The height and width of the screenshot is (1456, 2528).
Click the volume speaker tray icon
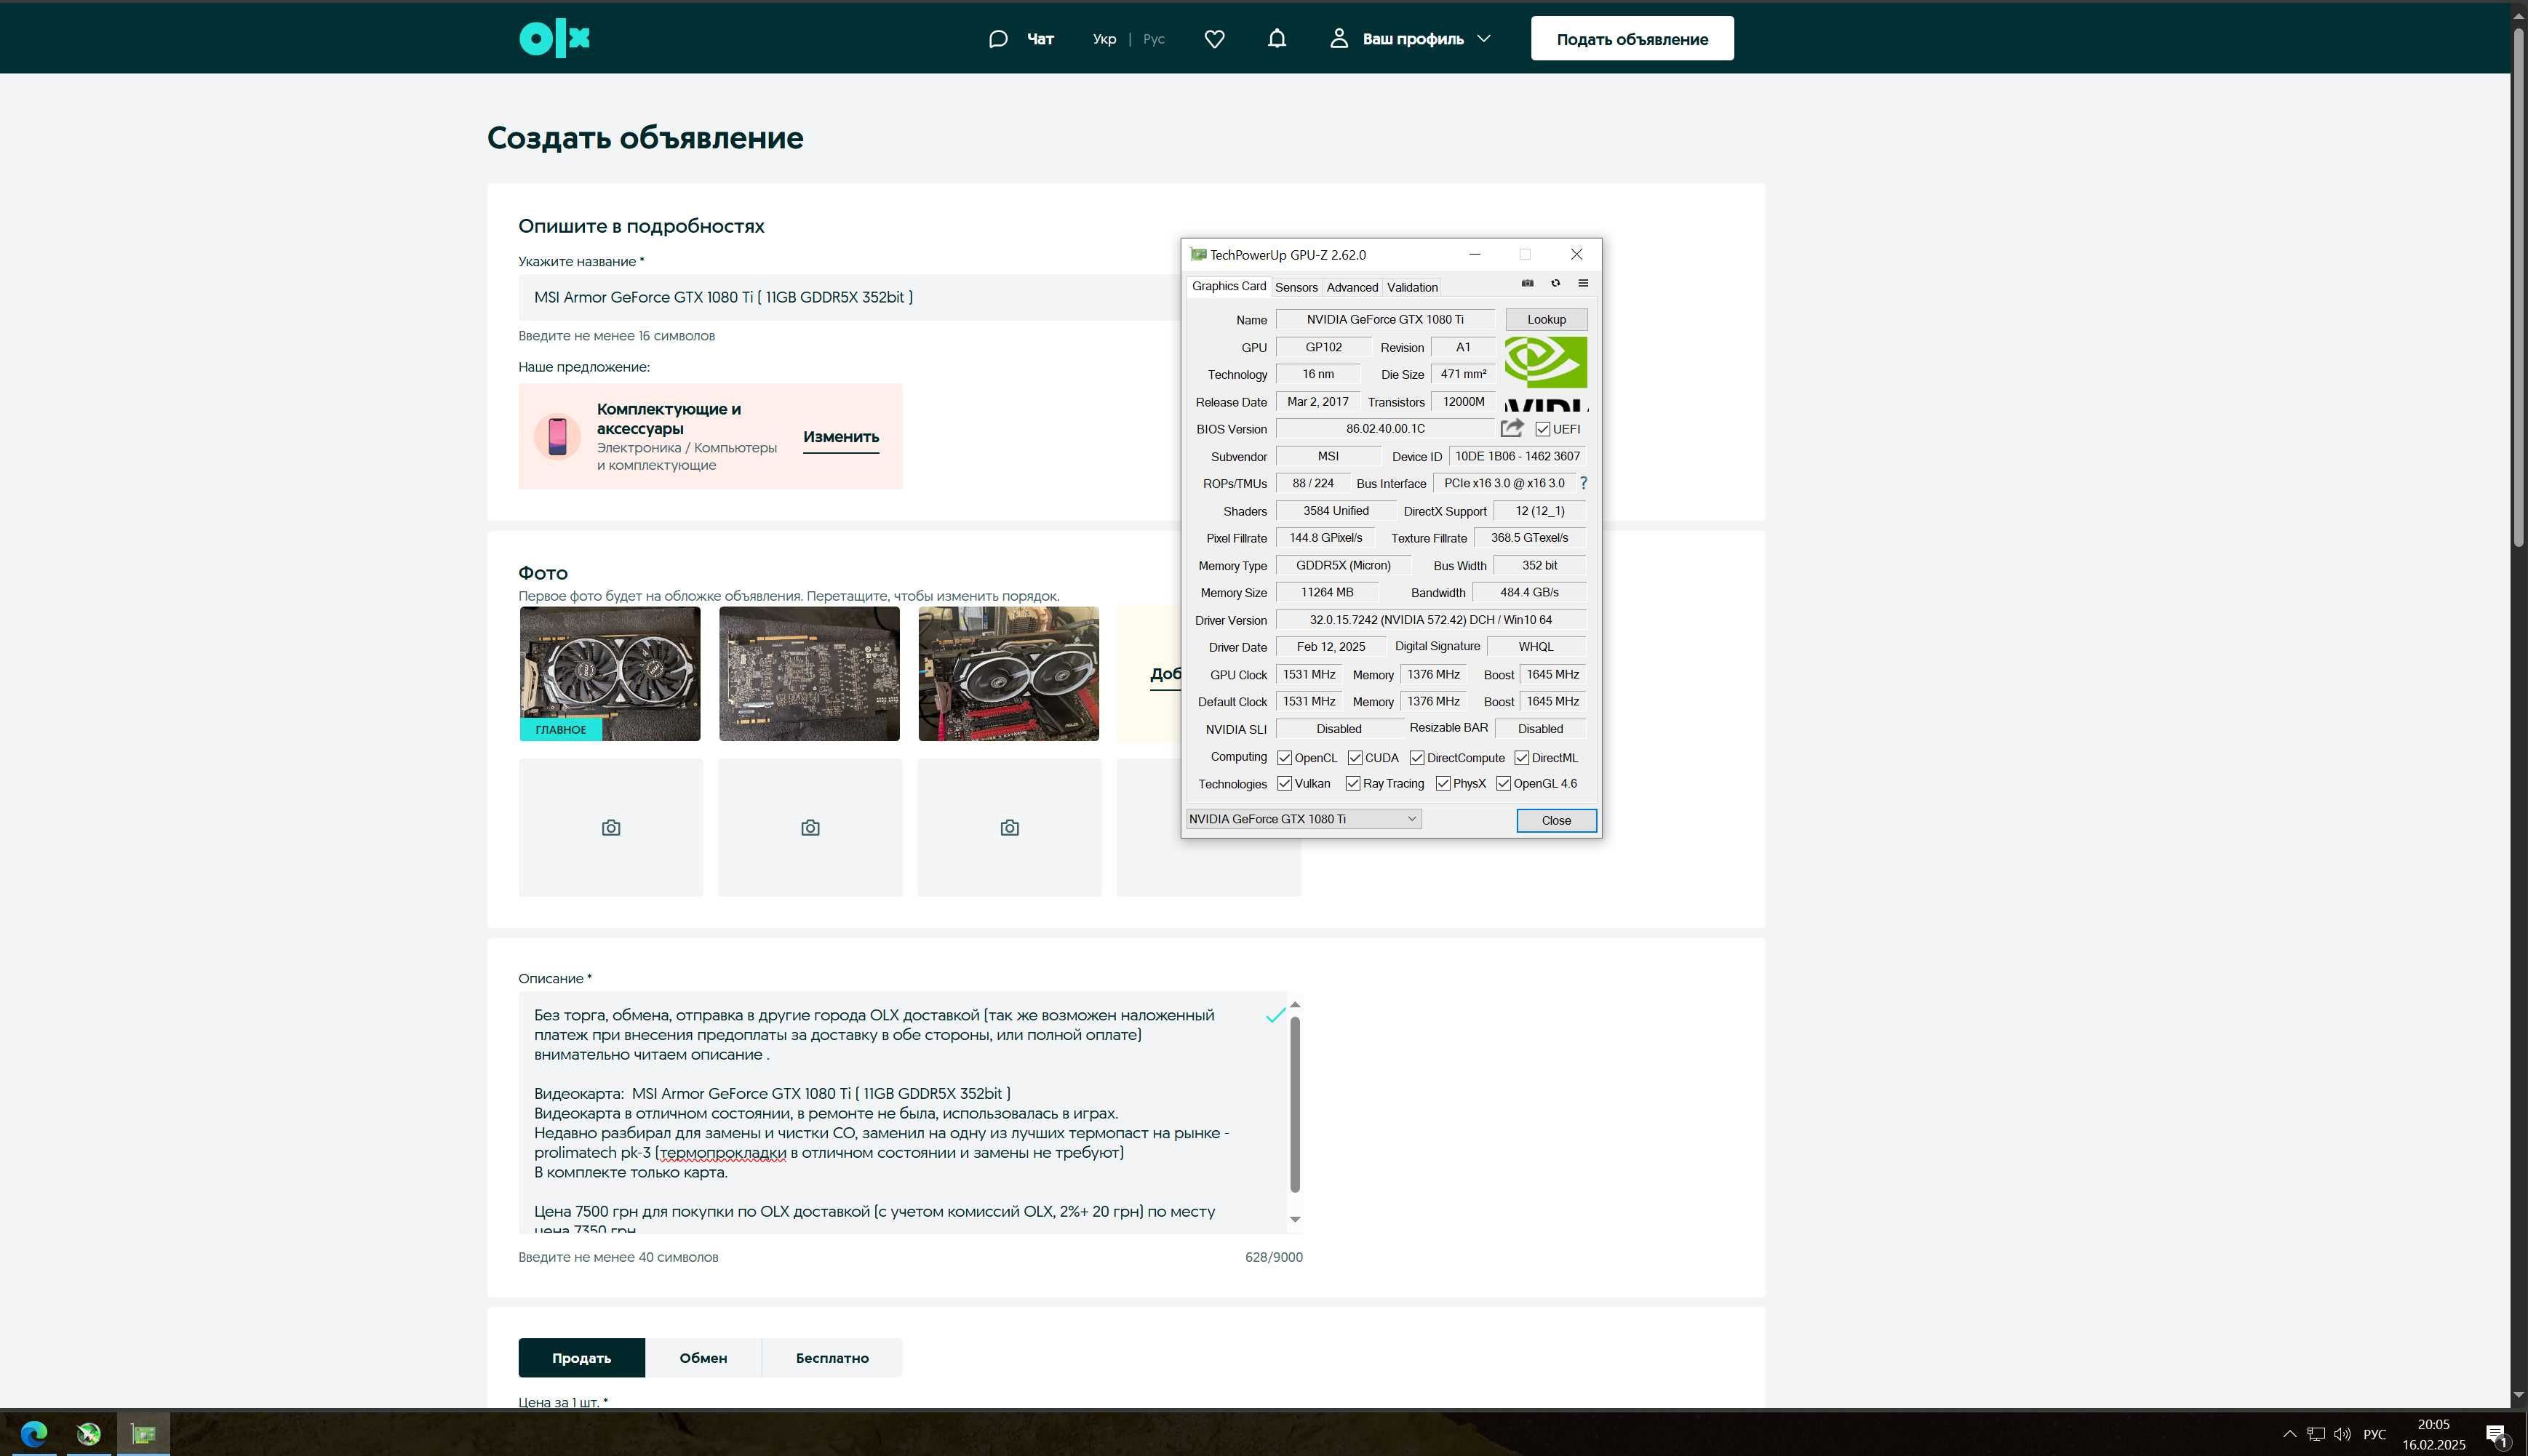[x=2342, y=1434]
